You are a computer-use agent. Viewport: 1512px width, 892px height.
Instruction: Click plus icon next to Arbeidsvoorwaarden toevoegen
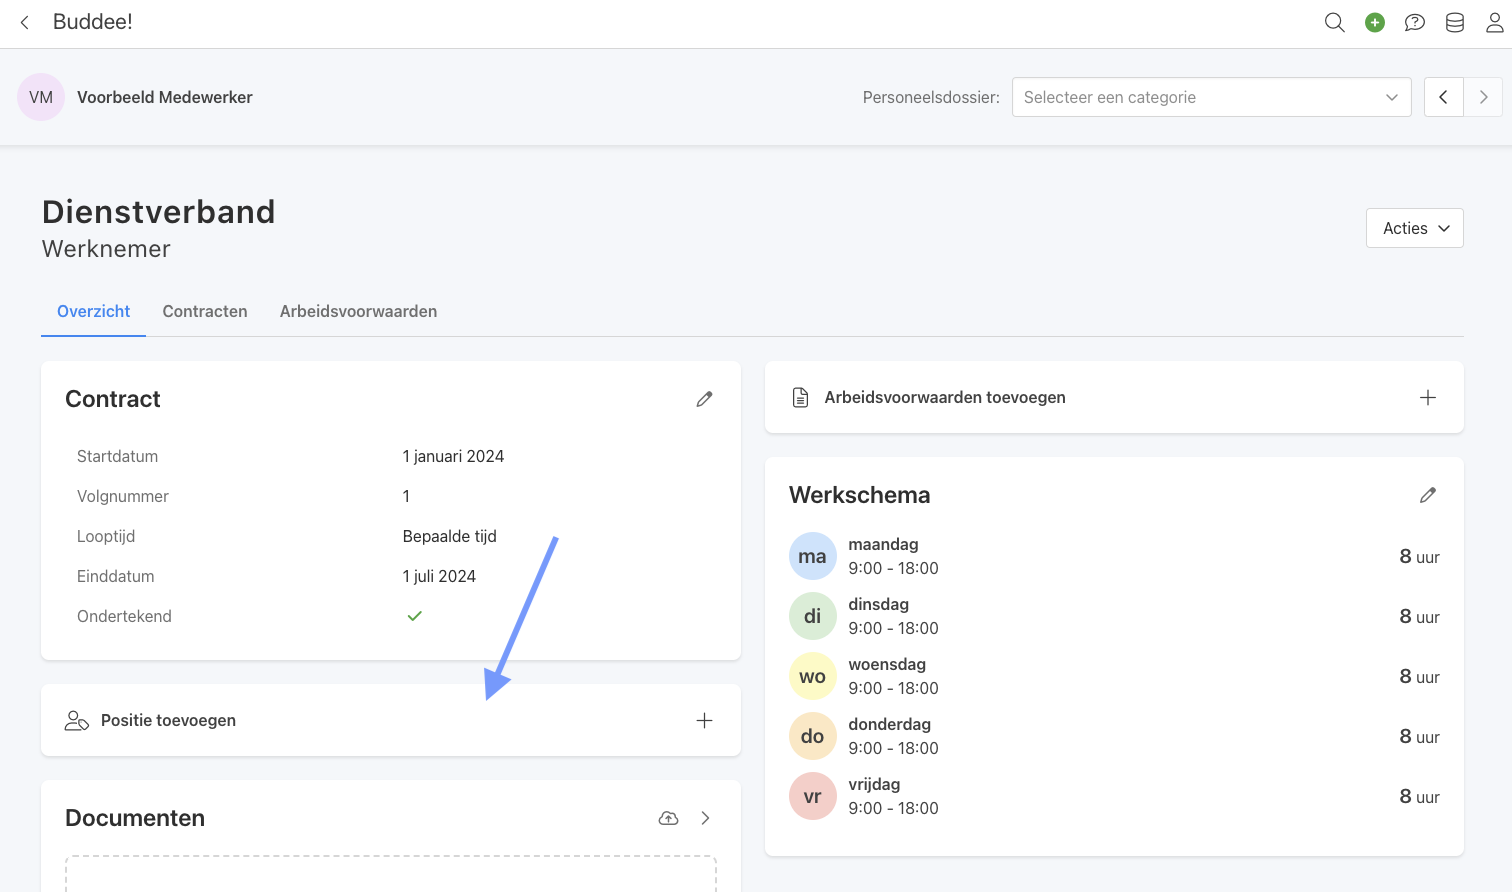pyautogui.click(x=1427, y=397)
